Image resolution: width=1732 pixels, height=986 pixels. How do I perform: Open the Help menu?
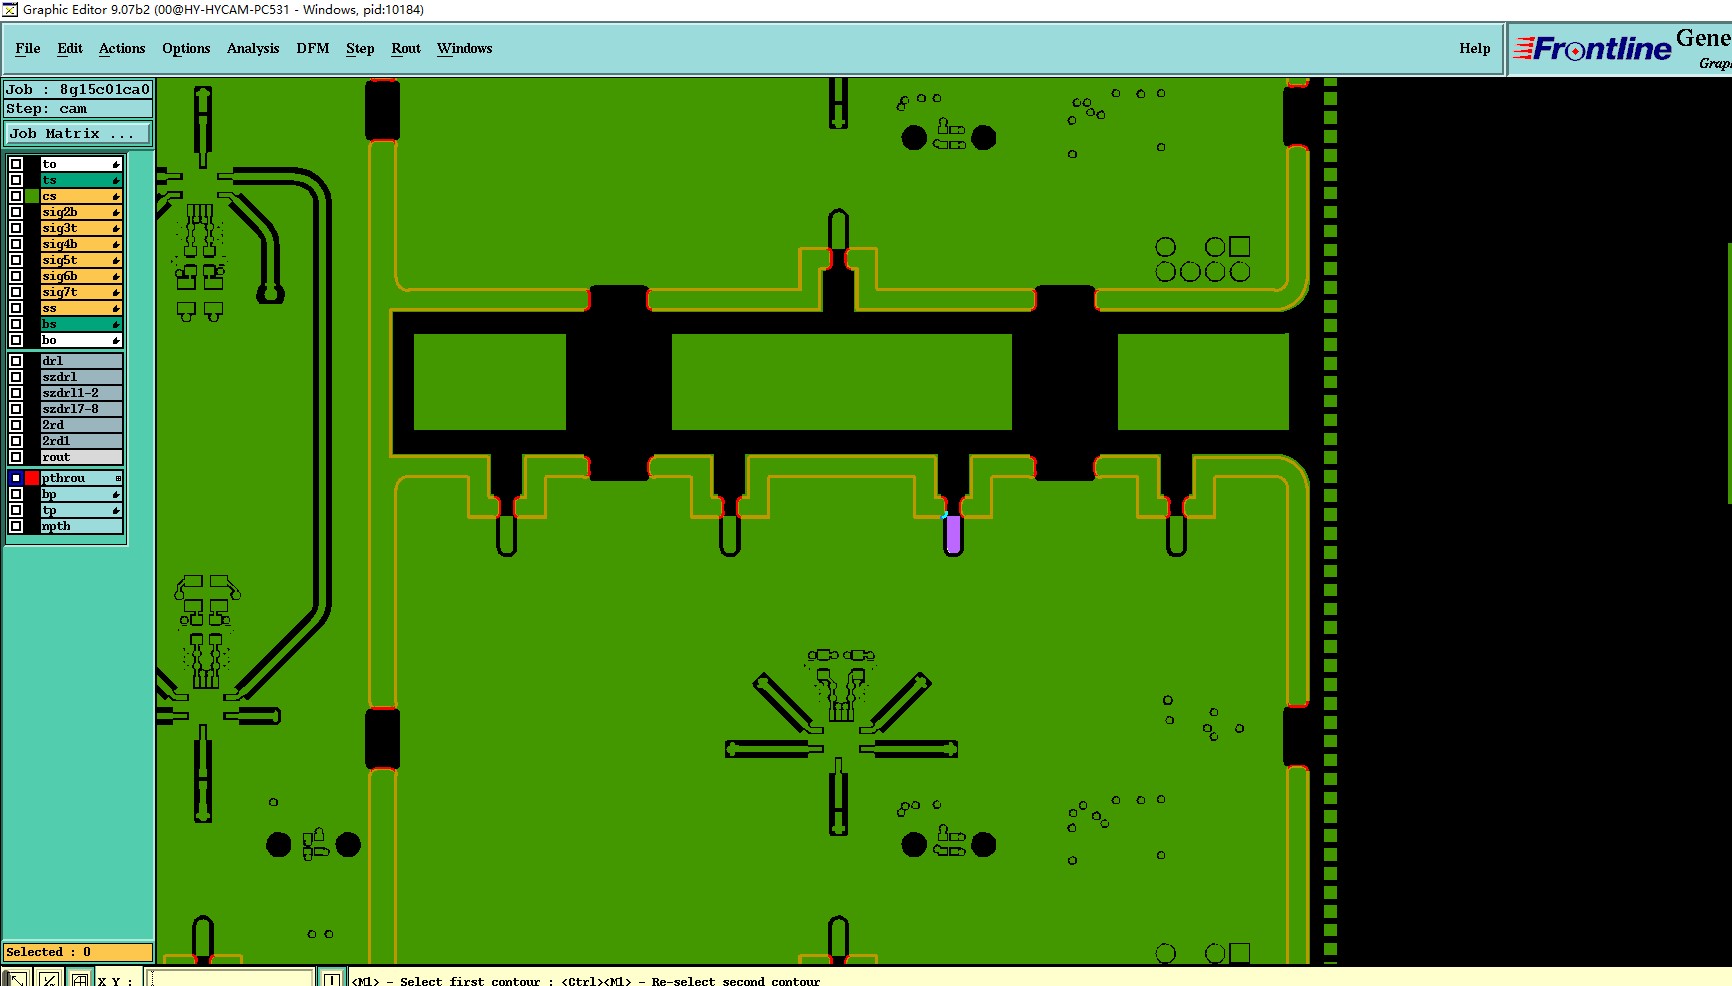tap(1474, 48)
